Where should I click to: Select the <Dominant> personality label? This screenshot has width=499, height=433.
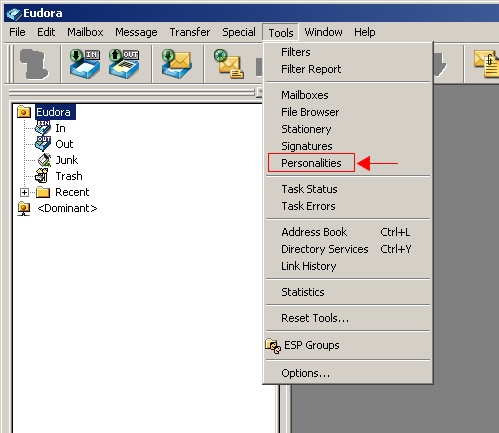point(67,208)
